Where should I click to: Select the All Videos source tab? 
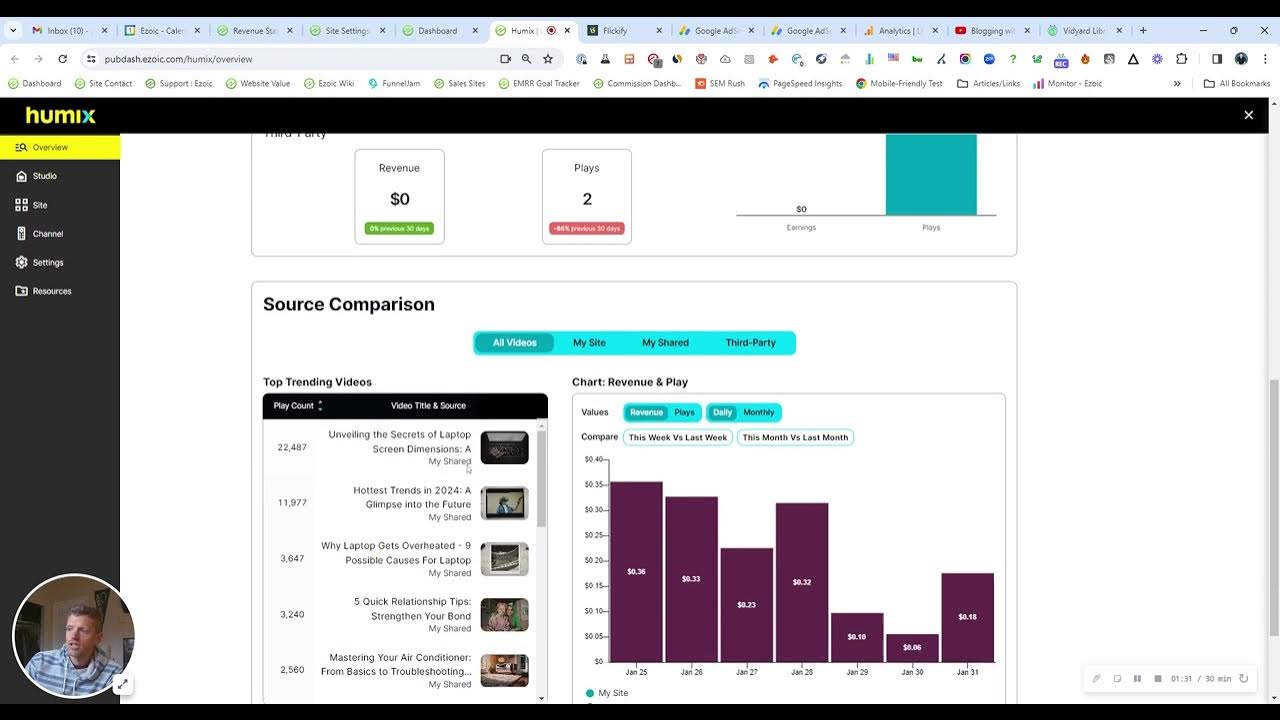pos(514,343)
